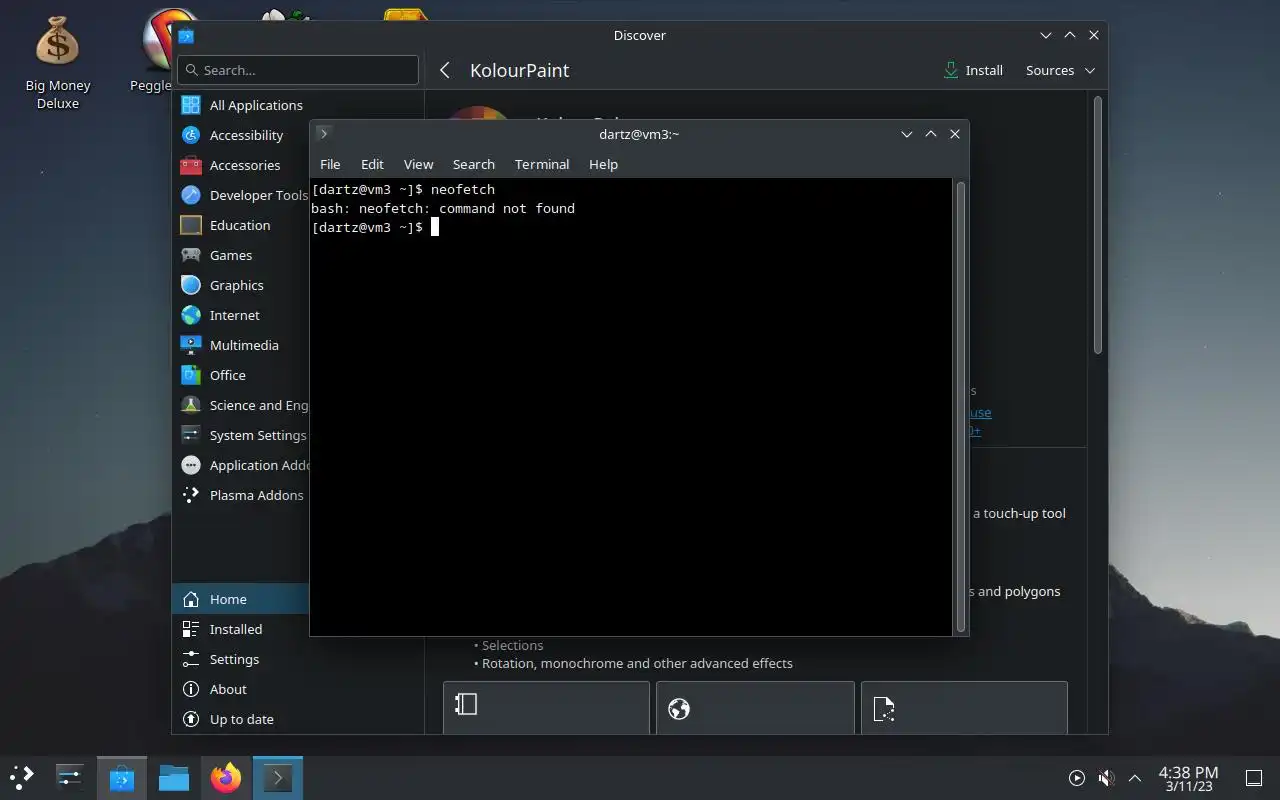Open the Help menu in Konsole

tap(603, 164)
